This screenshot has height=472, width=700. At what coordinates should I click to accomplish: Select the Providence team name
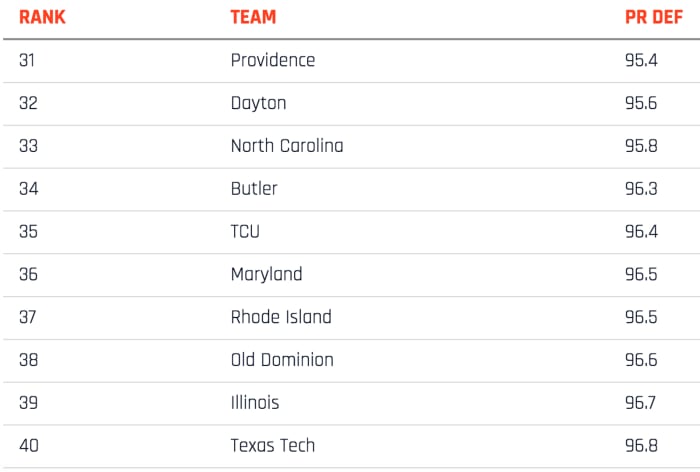272,60
